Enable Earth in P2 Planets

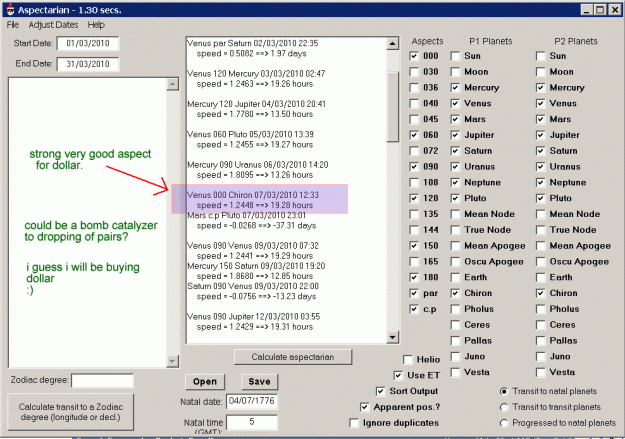click(x=540, y=278)
